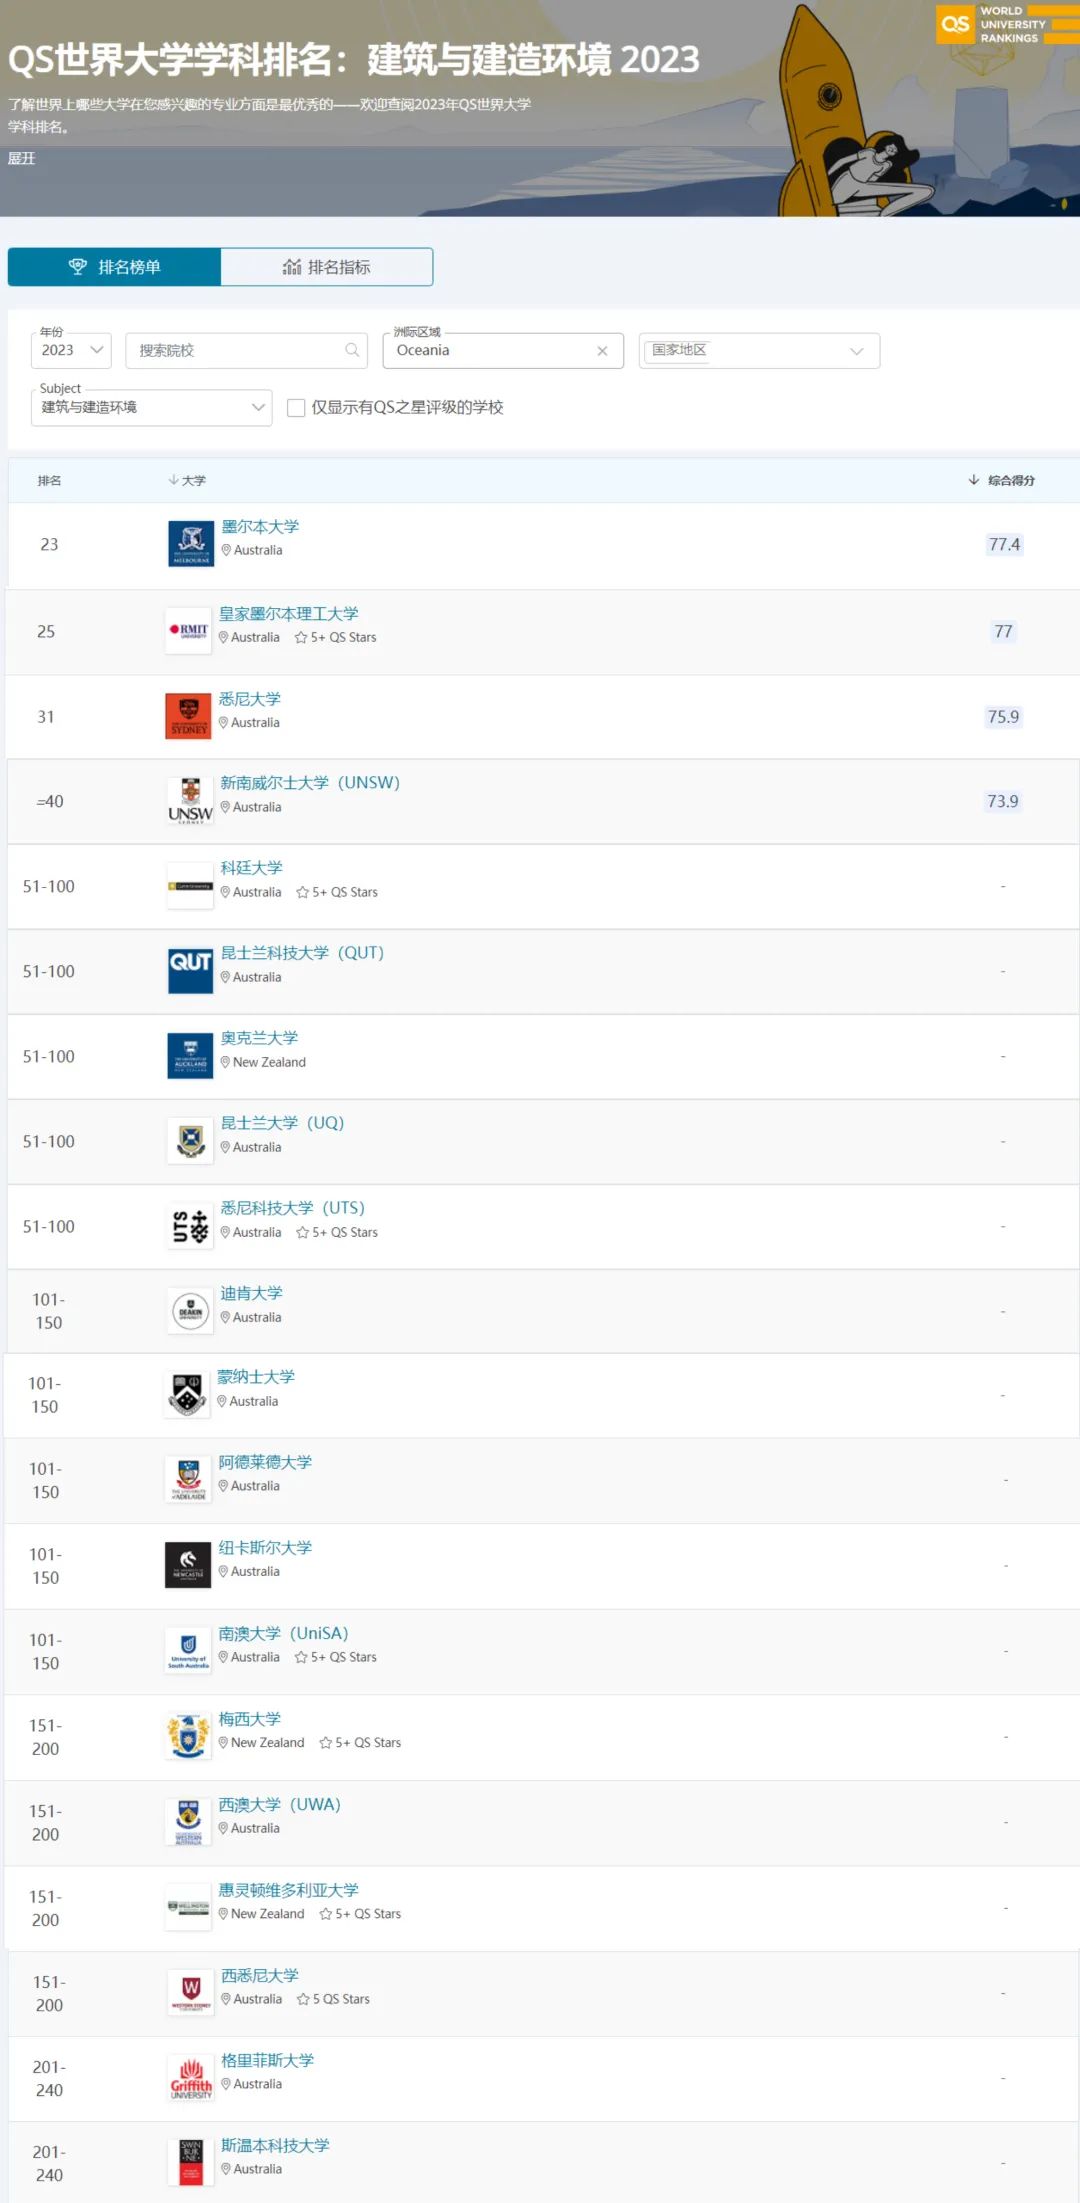Open the 墨尔本大学 link
This screenshot has width=1080, height=2203.
pos(260,527)
